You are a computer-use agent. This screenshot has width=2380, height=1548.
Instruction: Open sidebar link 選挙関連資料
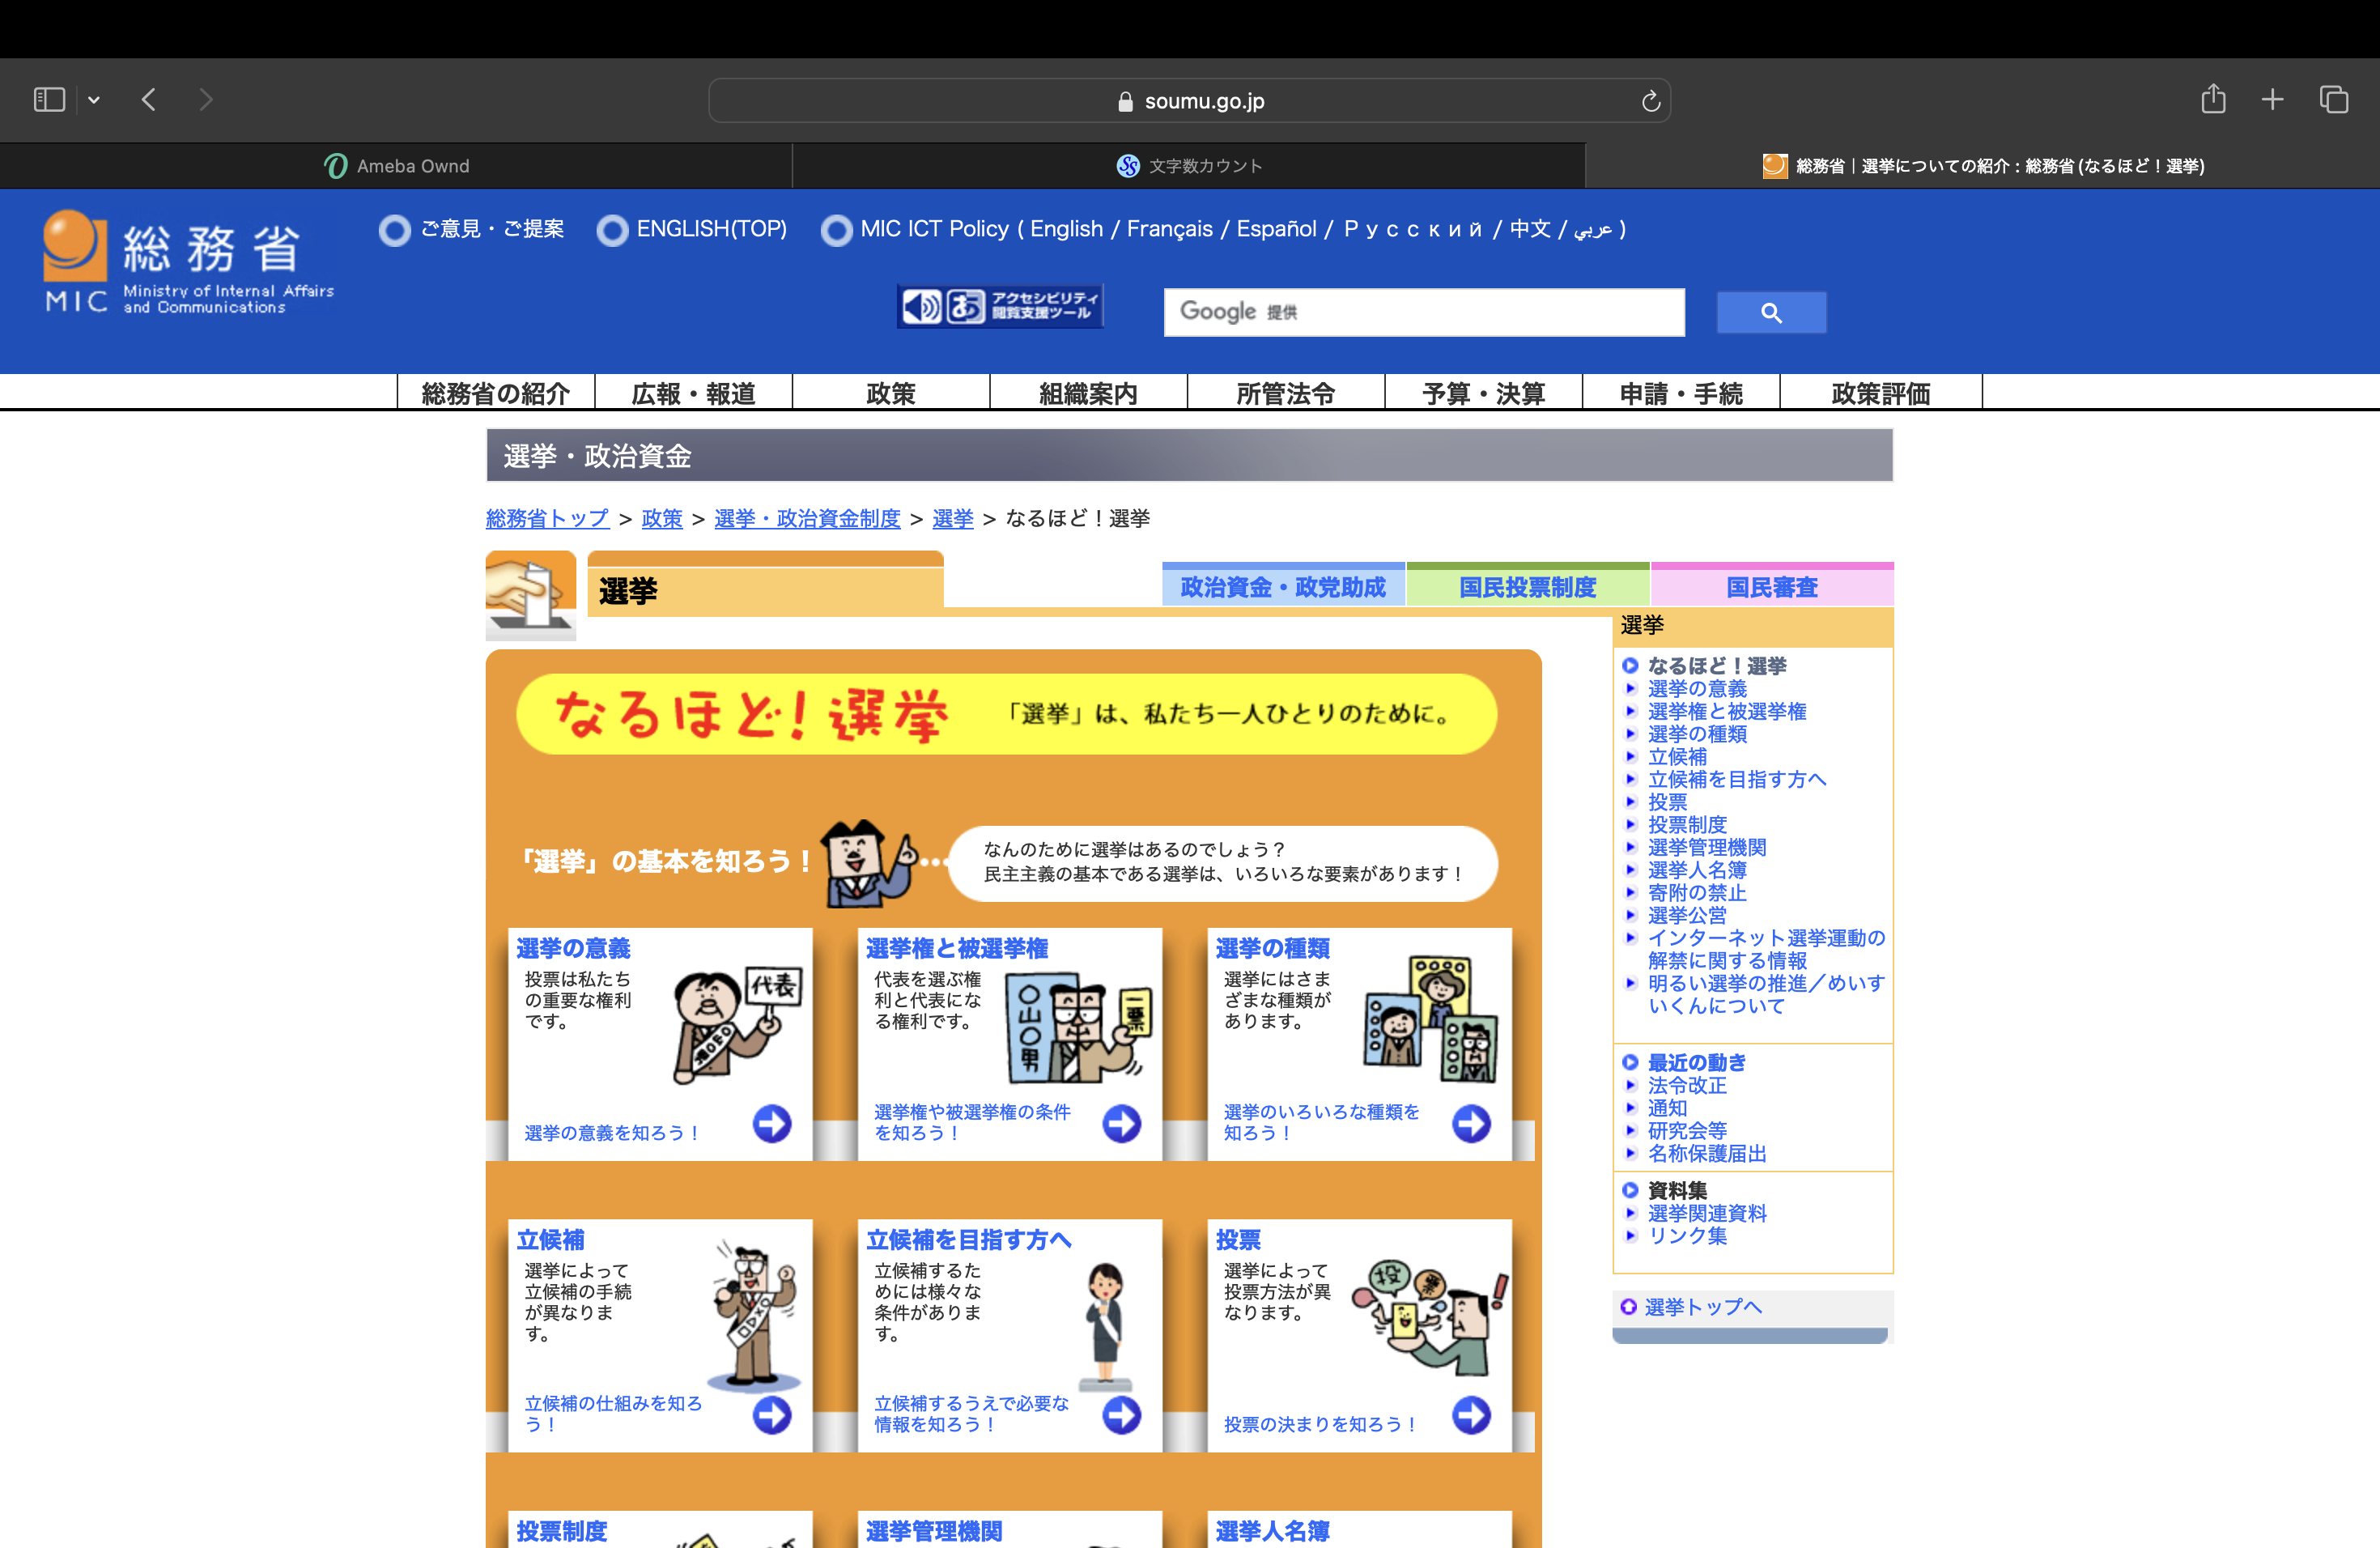point(1707,1213)
